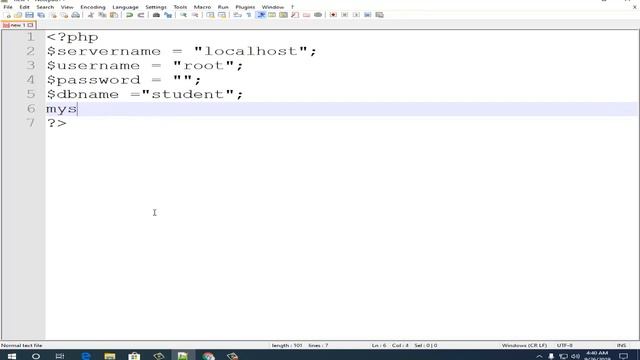Click the user defined language icon
This screenshot has width=640, height=360.
click(272, 15)
